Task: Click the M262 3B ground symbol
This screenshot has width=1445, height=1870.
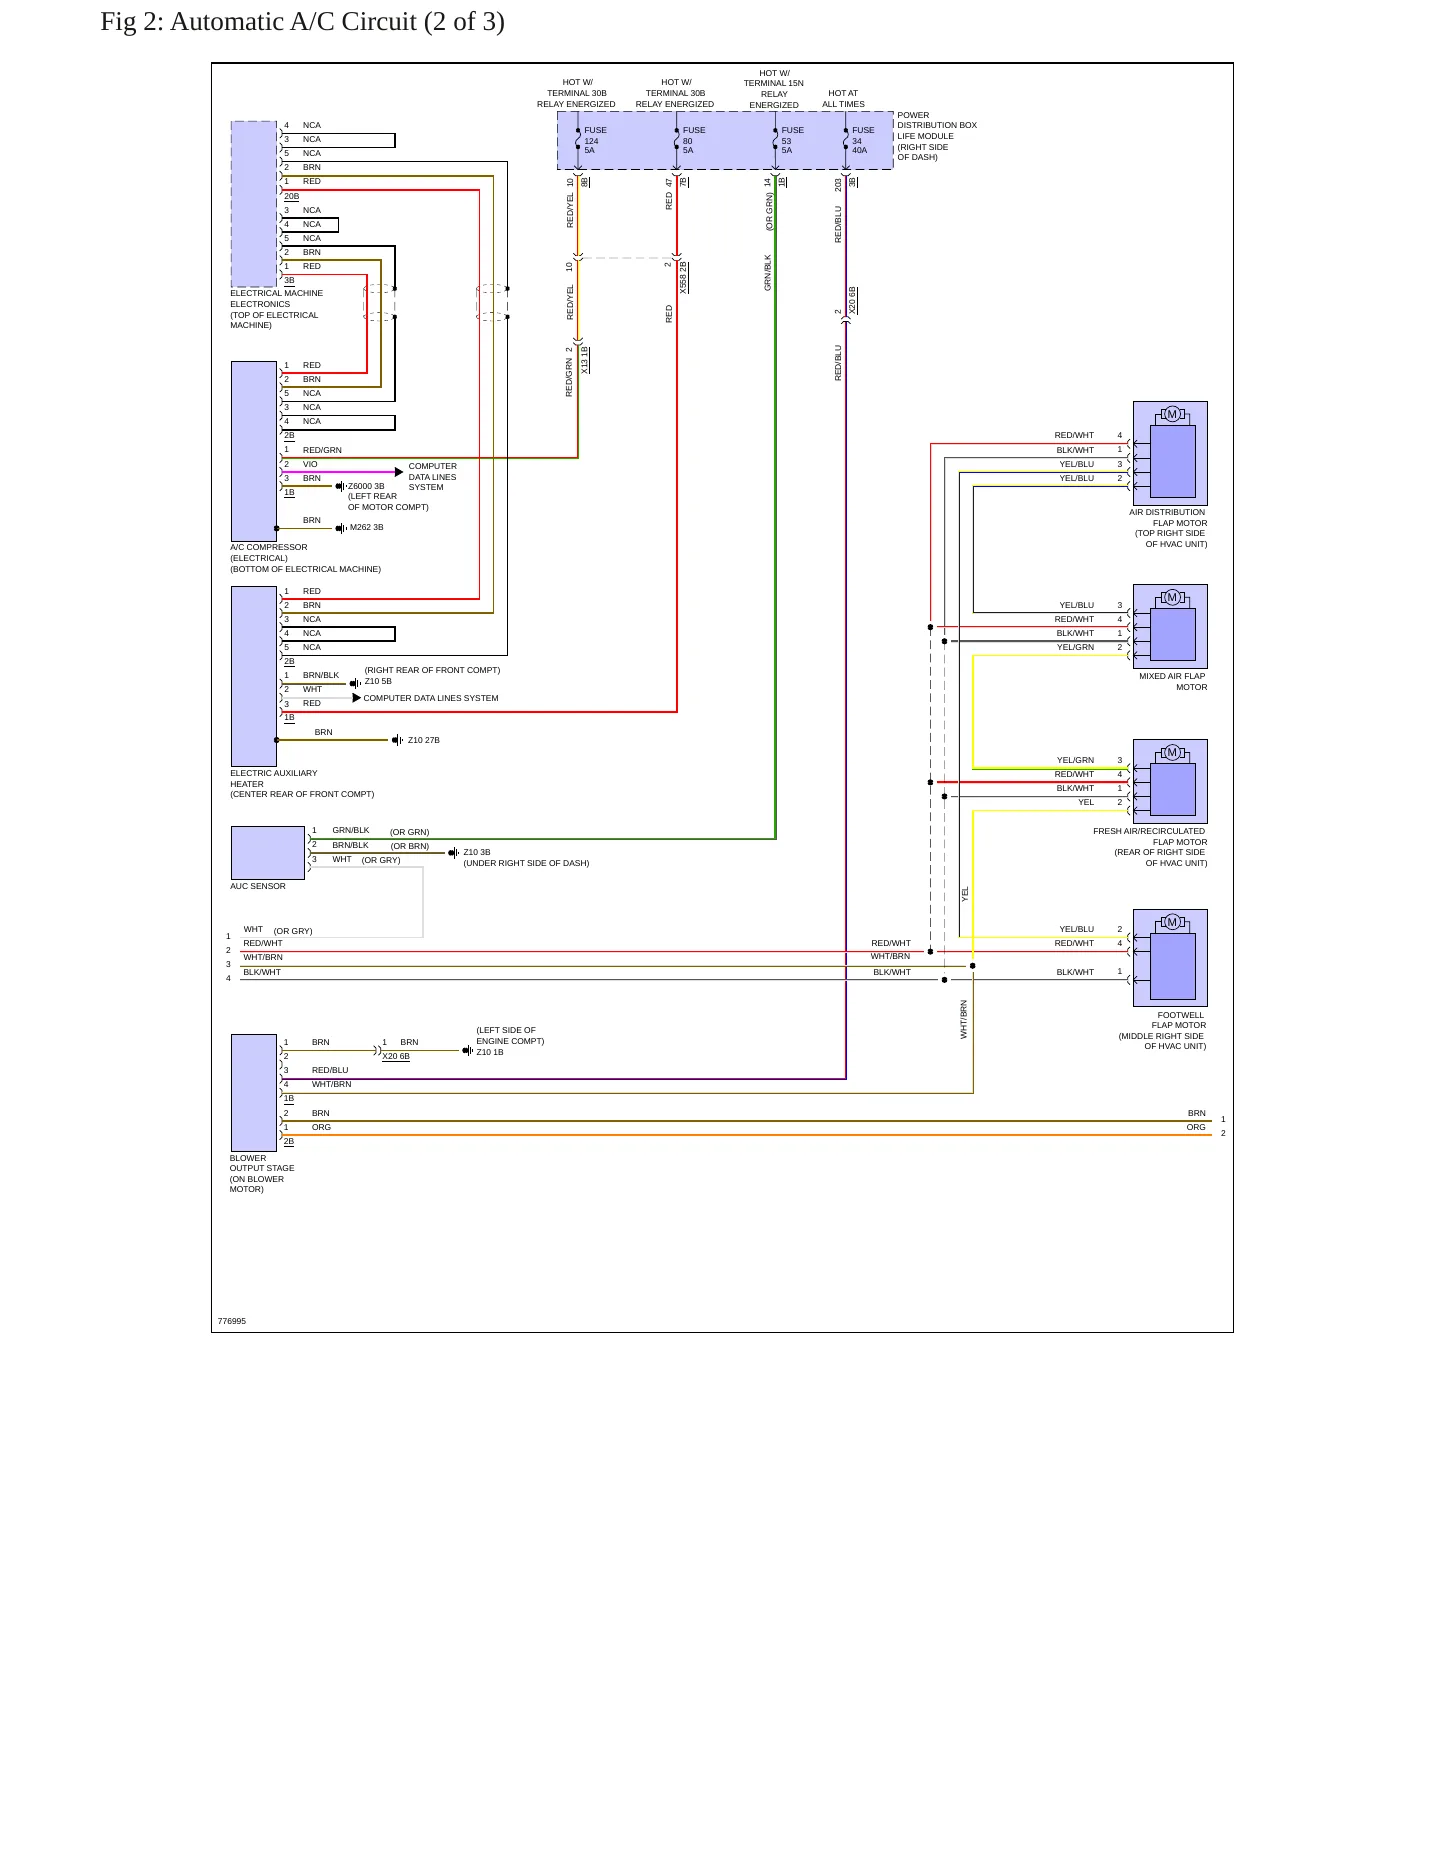Action: [x=341, y=528]
